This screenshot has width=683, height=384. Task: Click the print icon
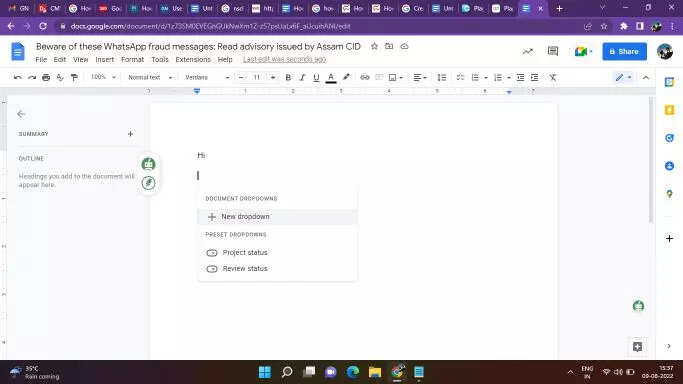point(46,77)
